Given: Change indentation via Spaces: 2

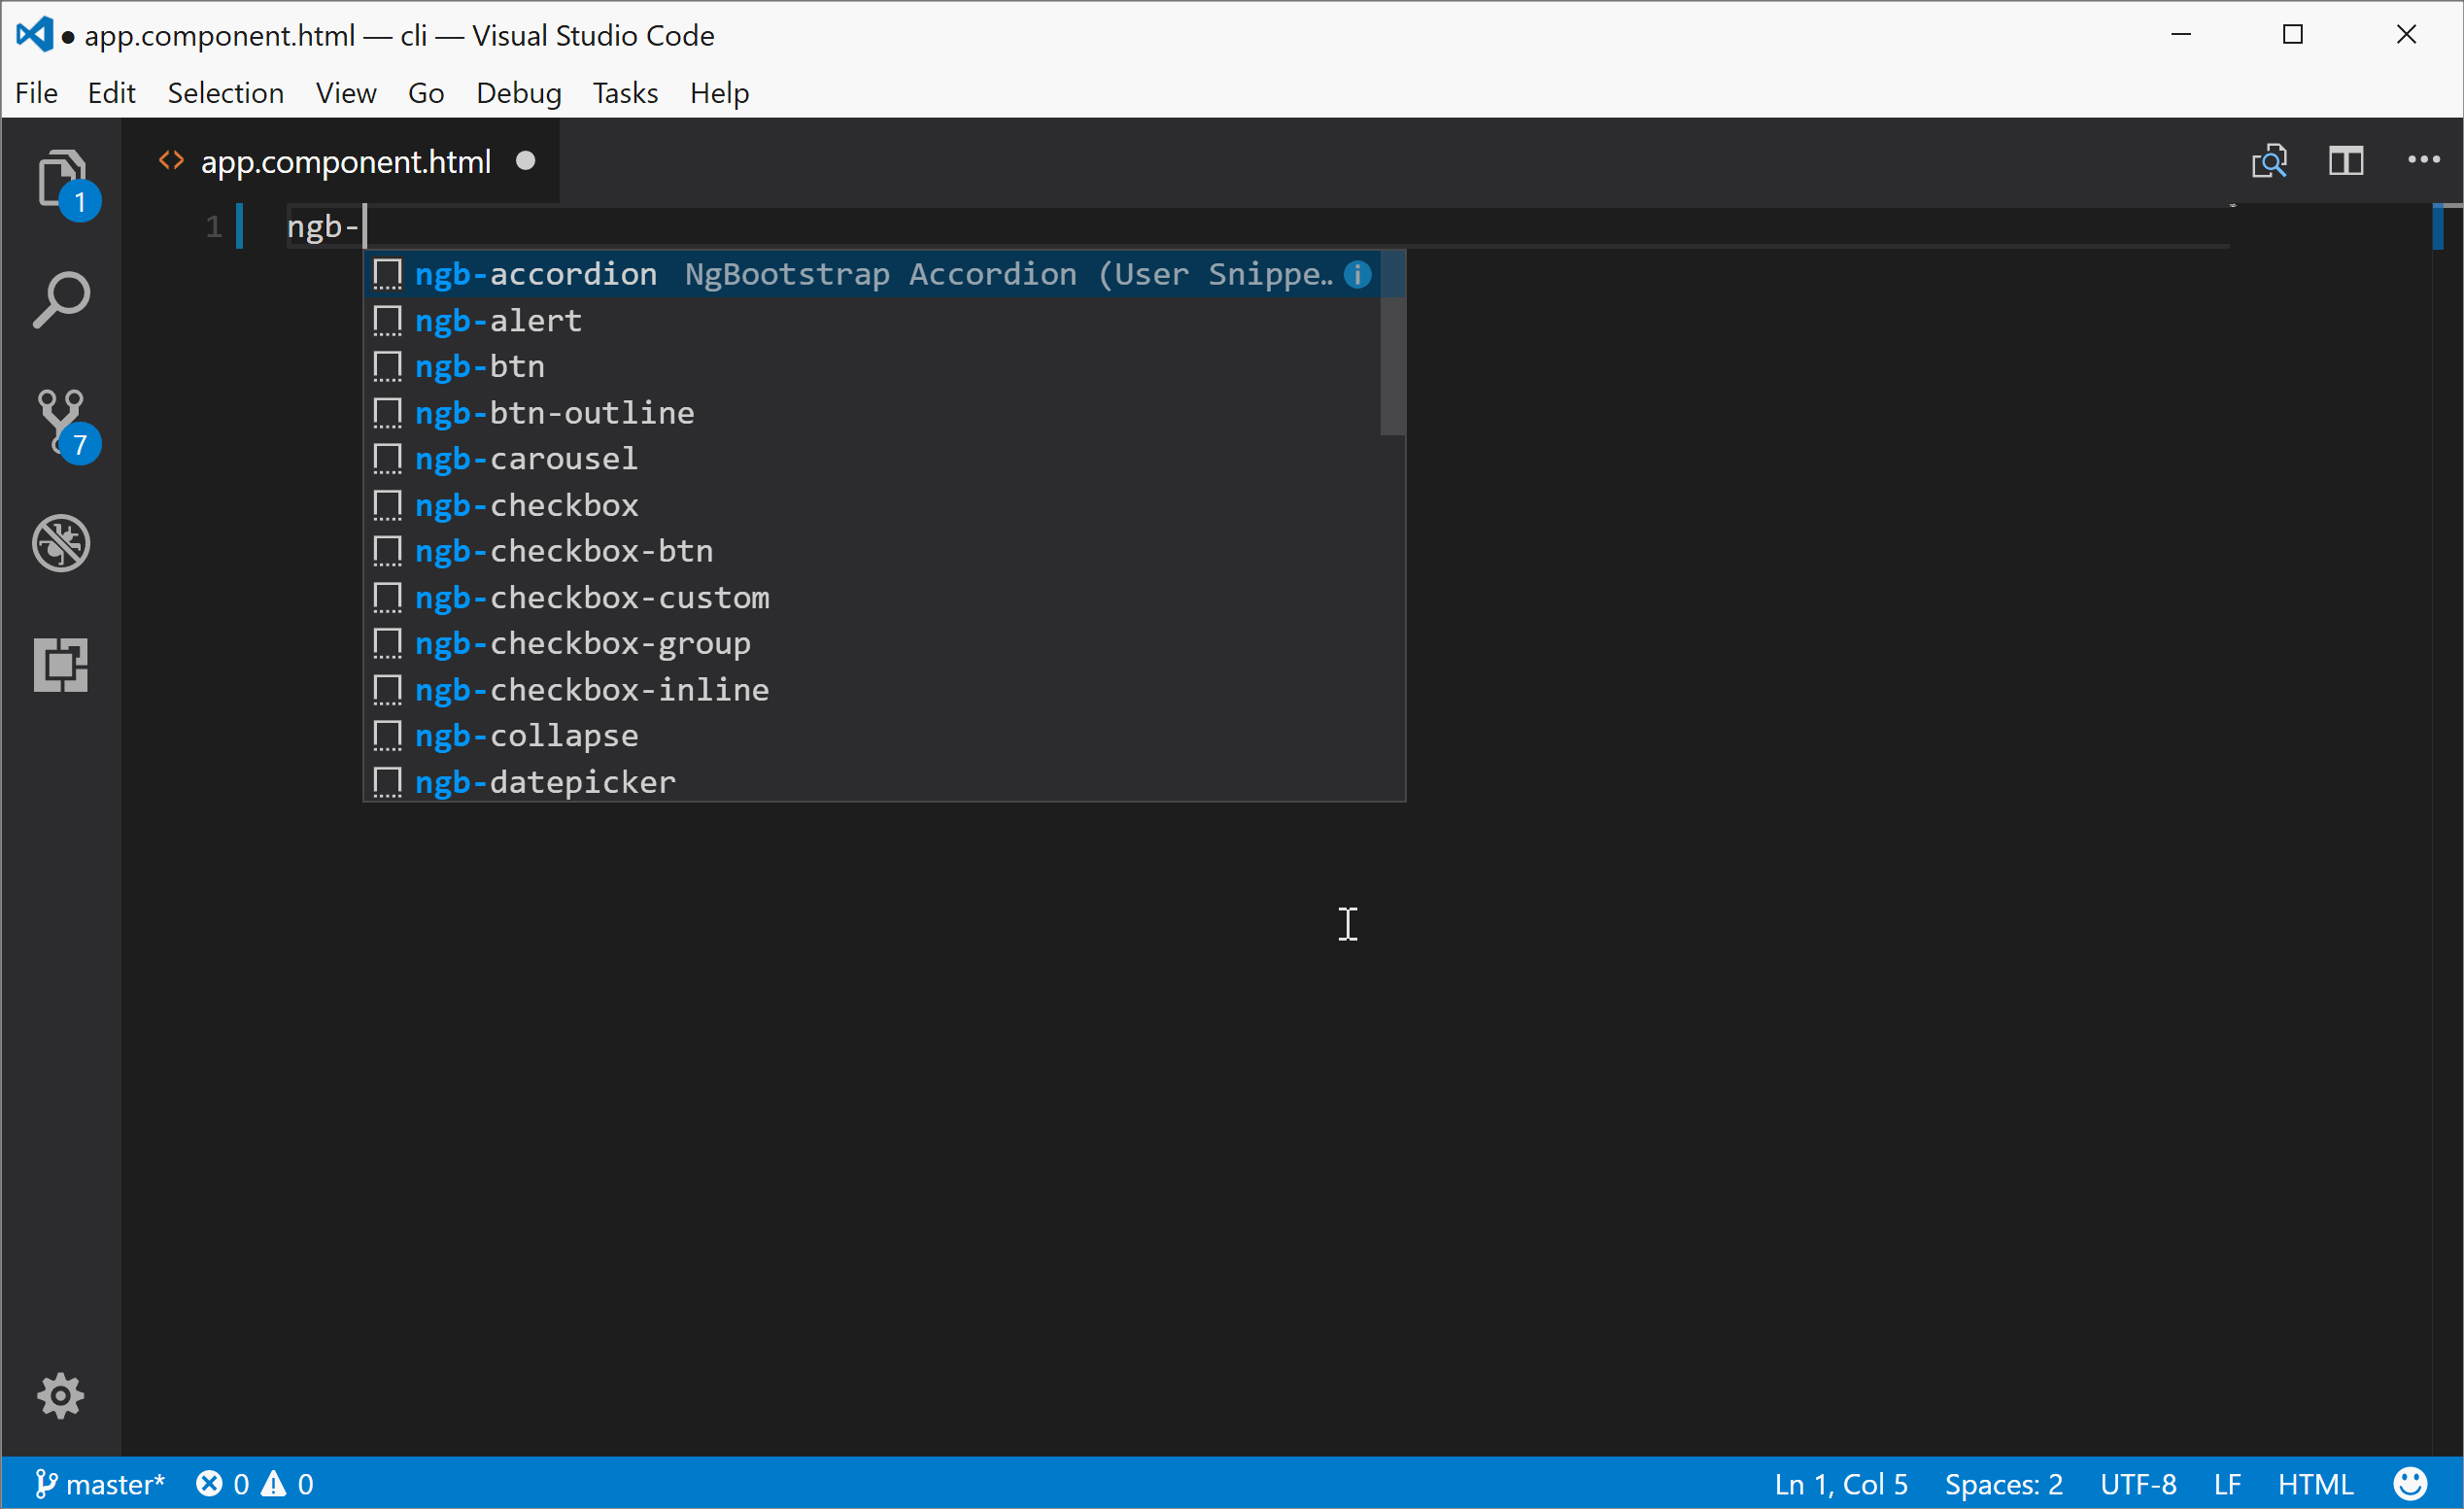Looking at the screenshot, I should tap(2003, 1484).
